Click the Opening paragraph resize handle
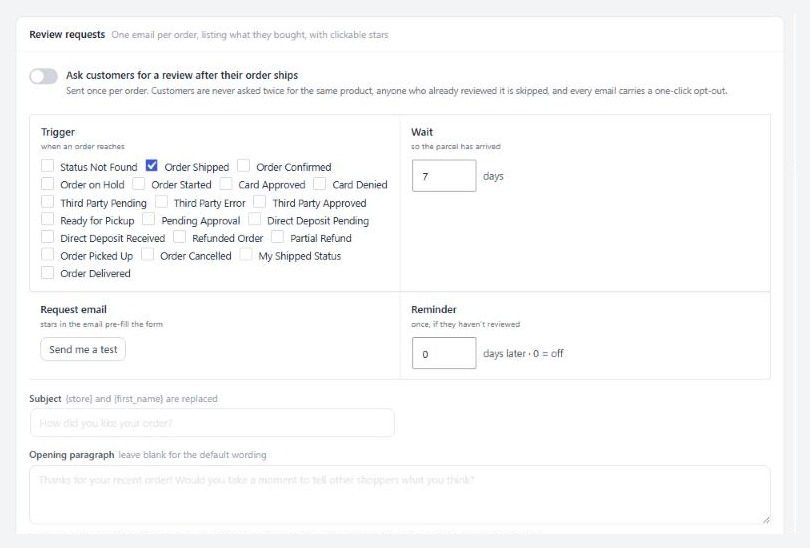The image size is (810, 548). [x=766, y=520]
